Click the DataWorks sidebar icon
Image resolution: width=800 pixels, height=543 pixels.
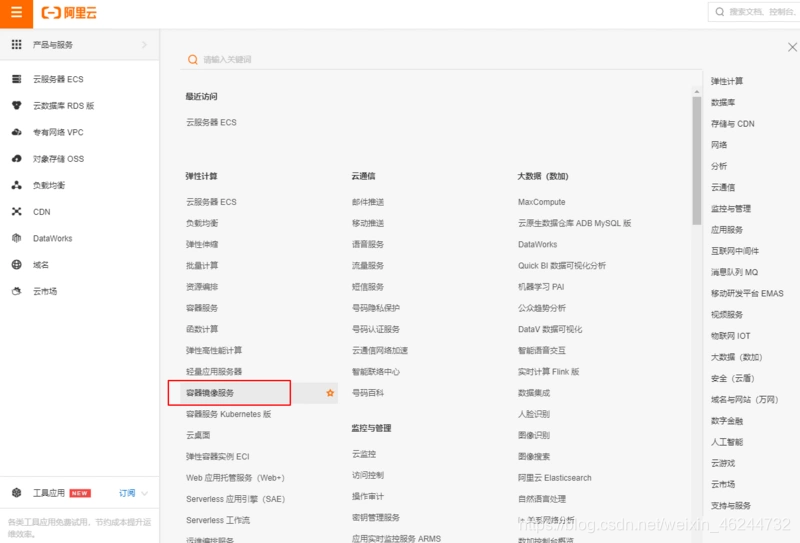16,238
